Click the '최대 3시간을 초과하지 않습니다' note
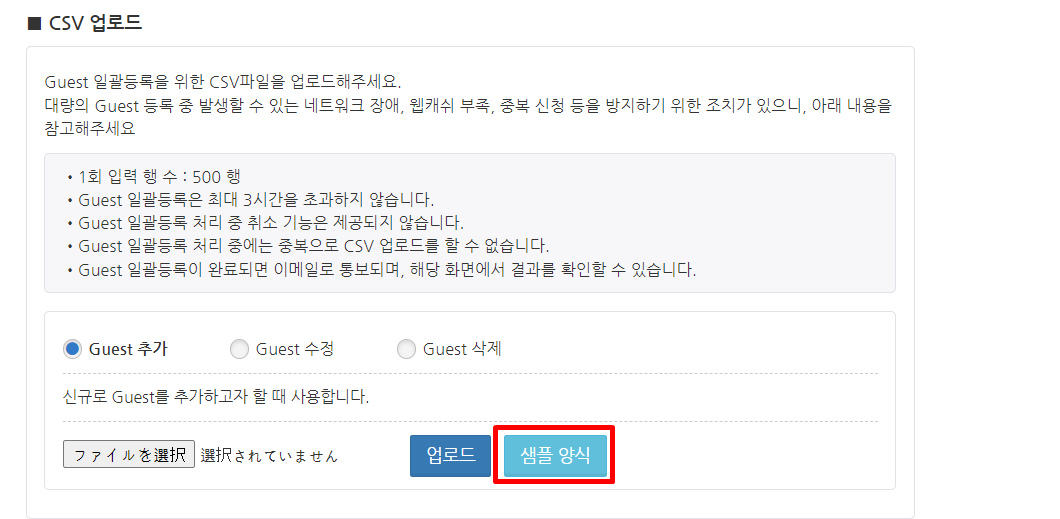This screenshot has width=1060, height=519. coord(256,199)
